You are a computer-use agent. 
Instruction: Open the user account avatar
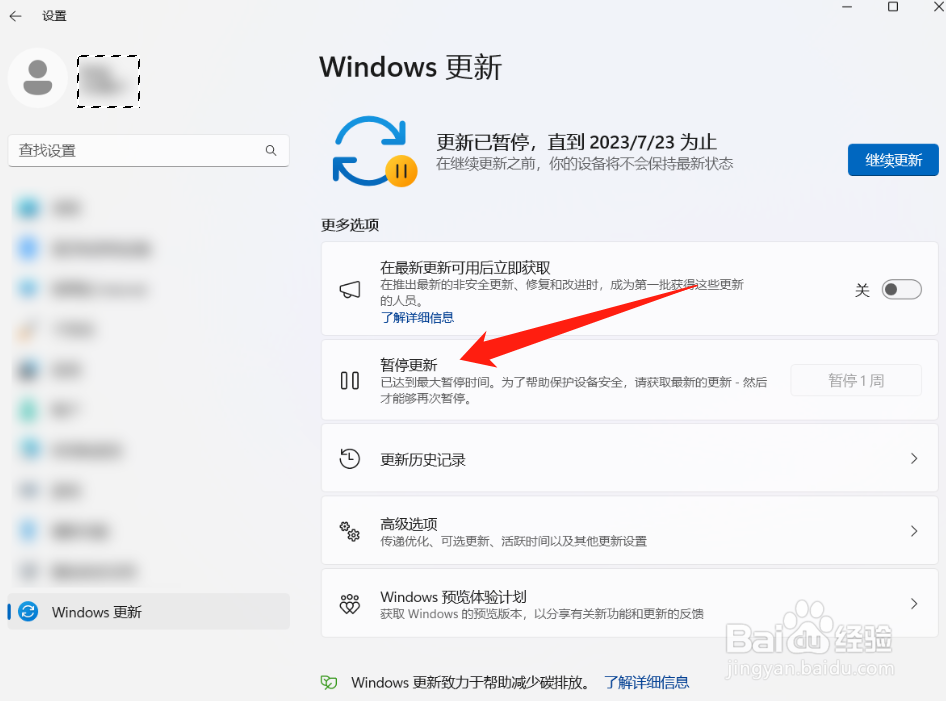37,78
